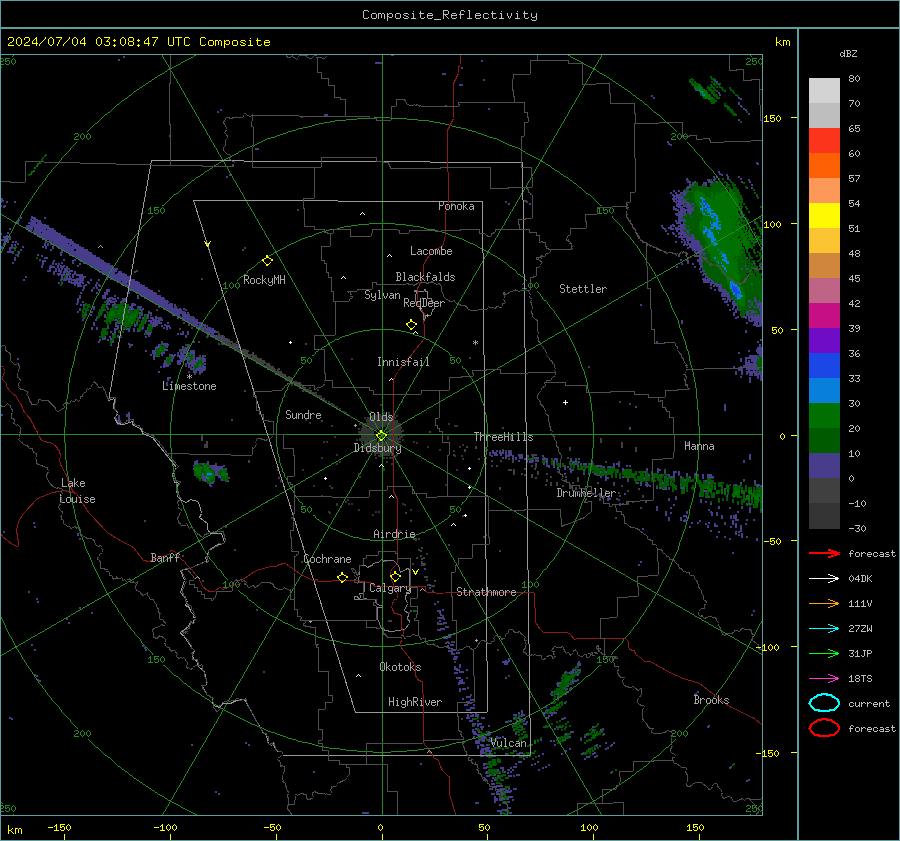
Task: Click the white 04DK arrow icon
Action: (x=824, y=578)
